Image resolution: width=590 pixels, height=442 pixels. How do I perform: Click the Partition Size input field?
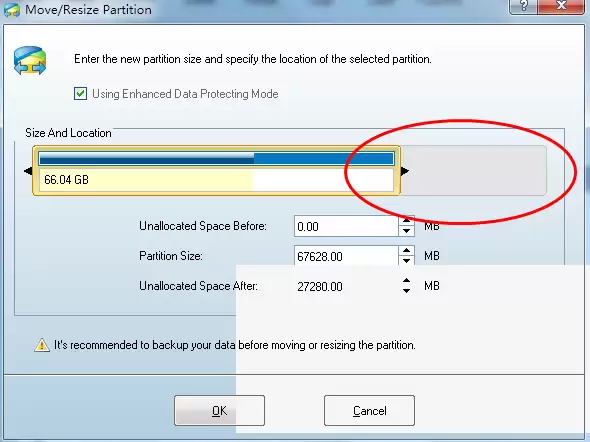(346, 256)
